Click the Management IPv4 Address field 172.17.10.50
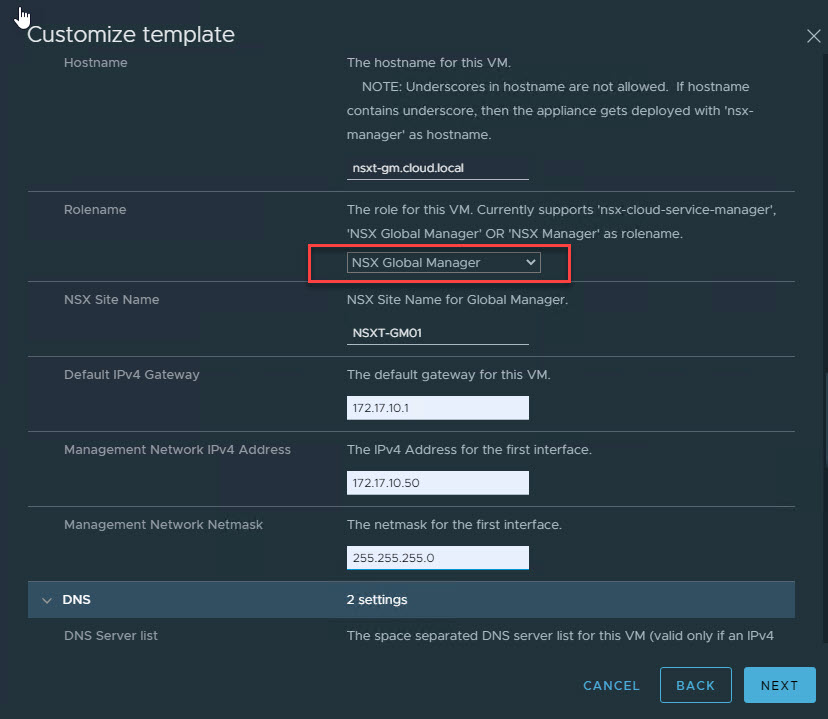The image size is (828, 719). [x=438, y=483]
